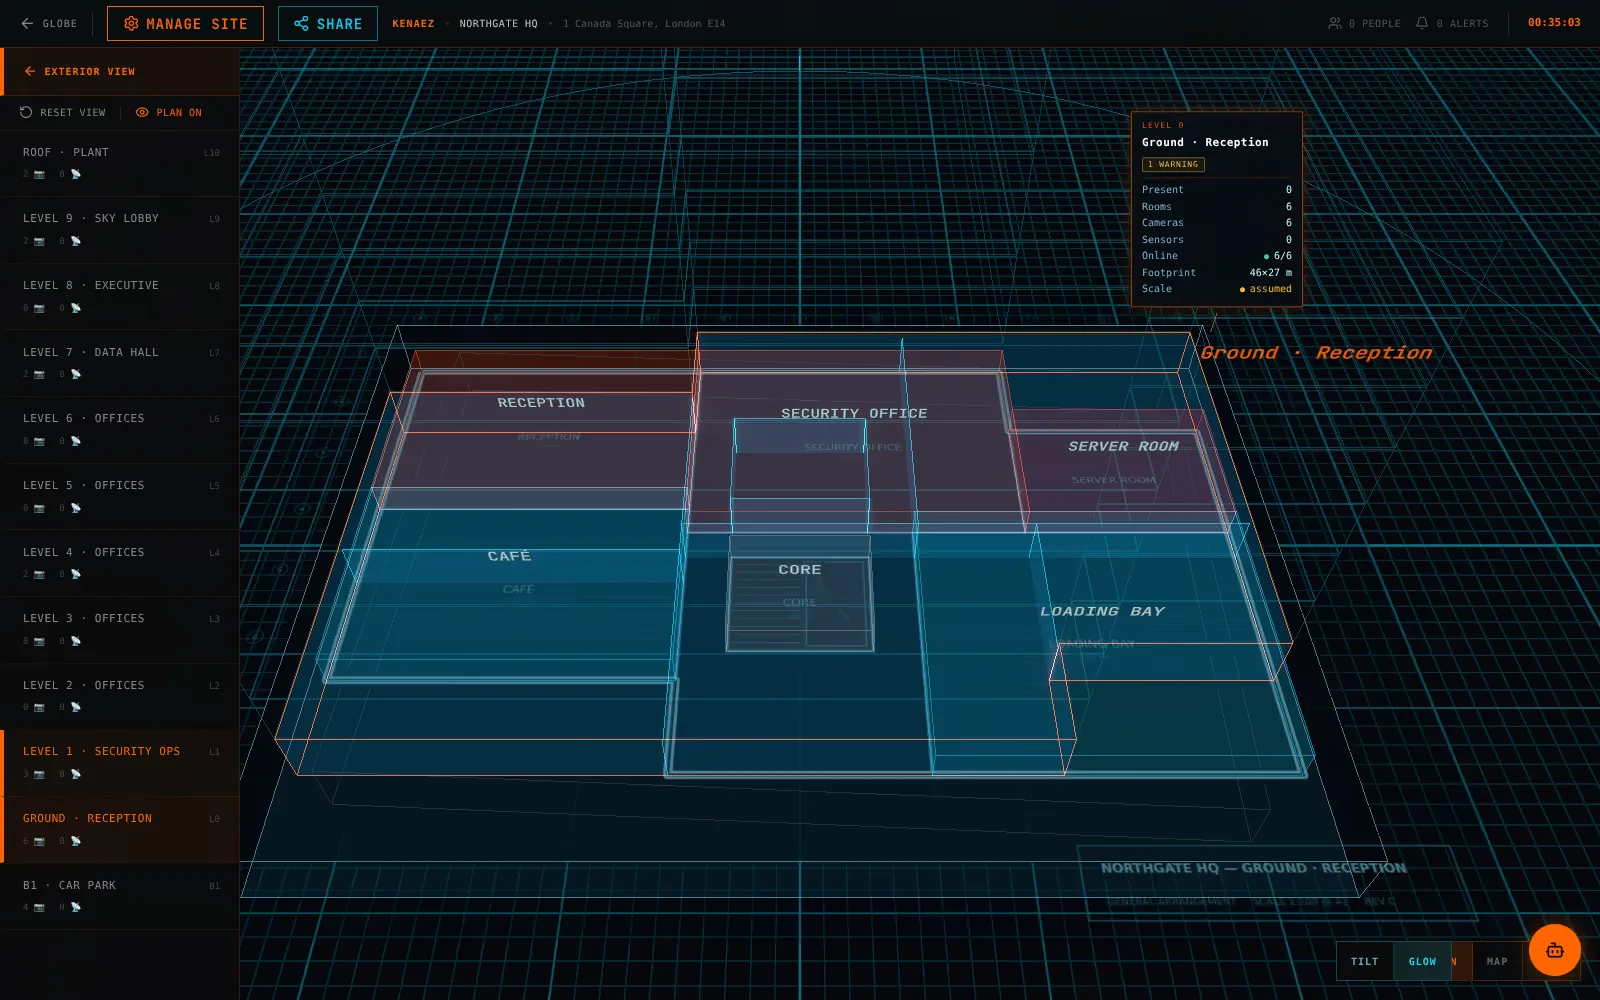Click the people count icon
The image size is (1600, 1000).
(x=1334, y=23)
